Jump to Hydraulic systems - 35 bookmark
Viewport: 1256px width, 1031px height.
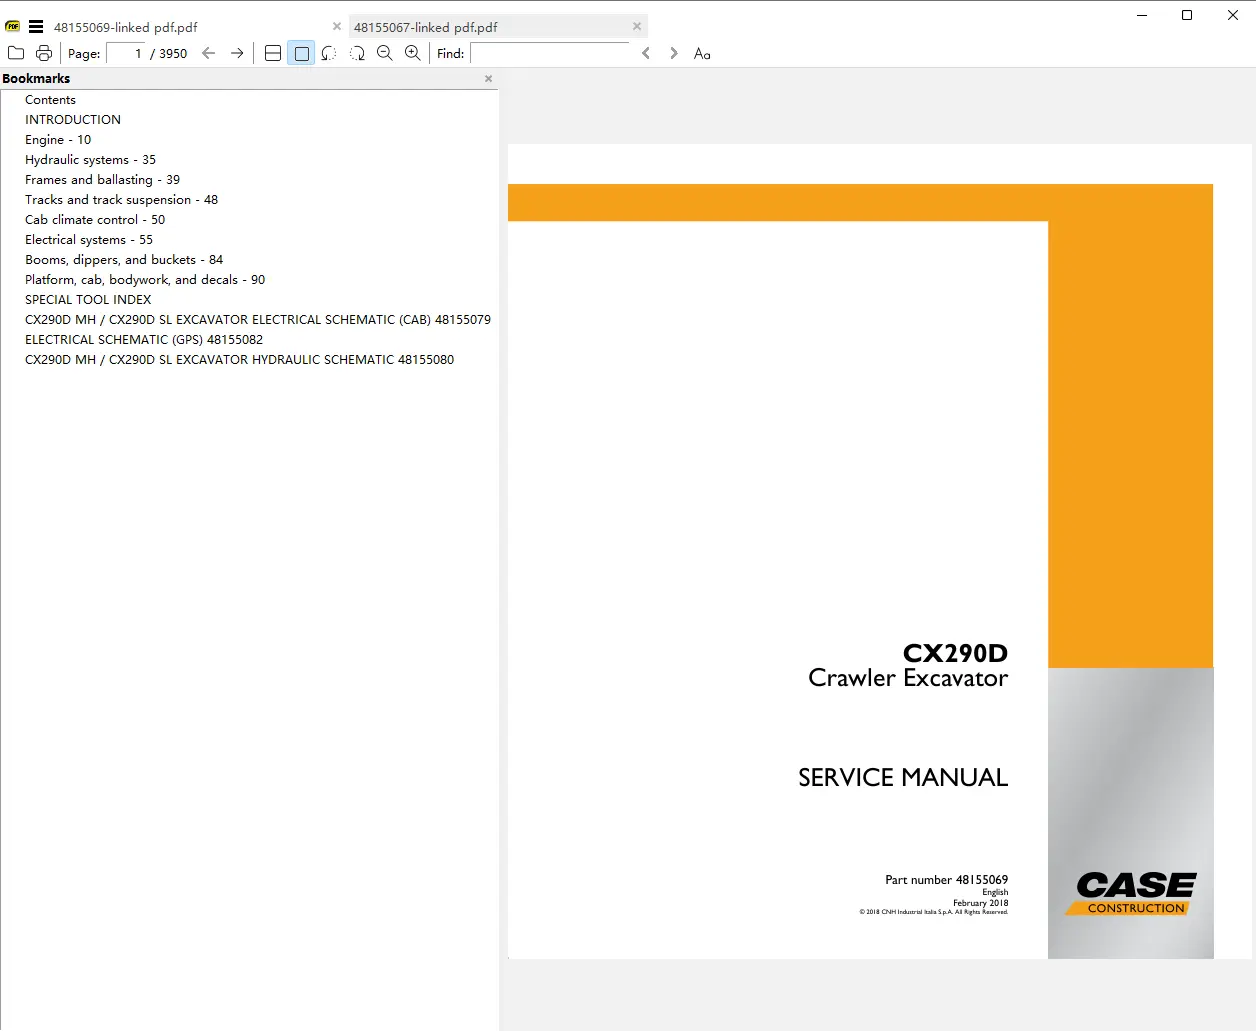(90, 160)
